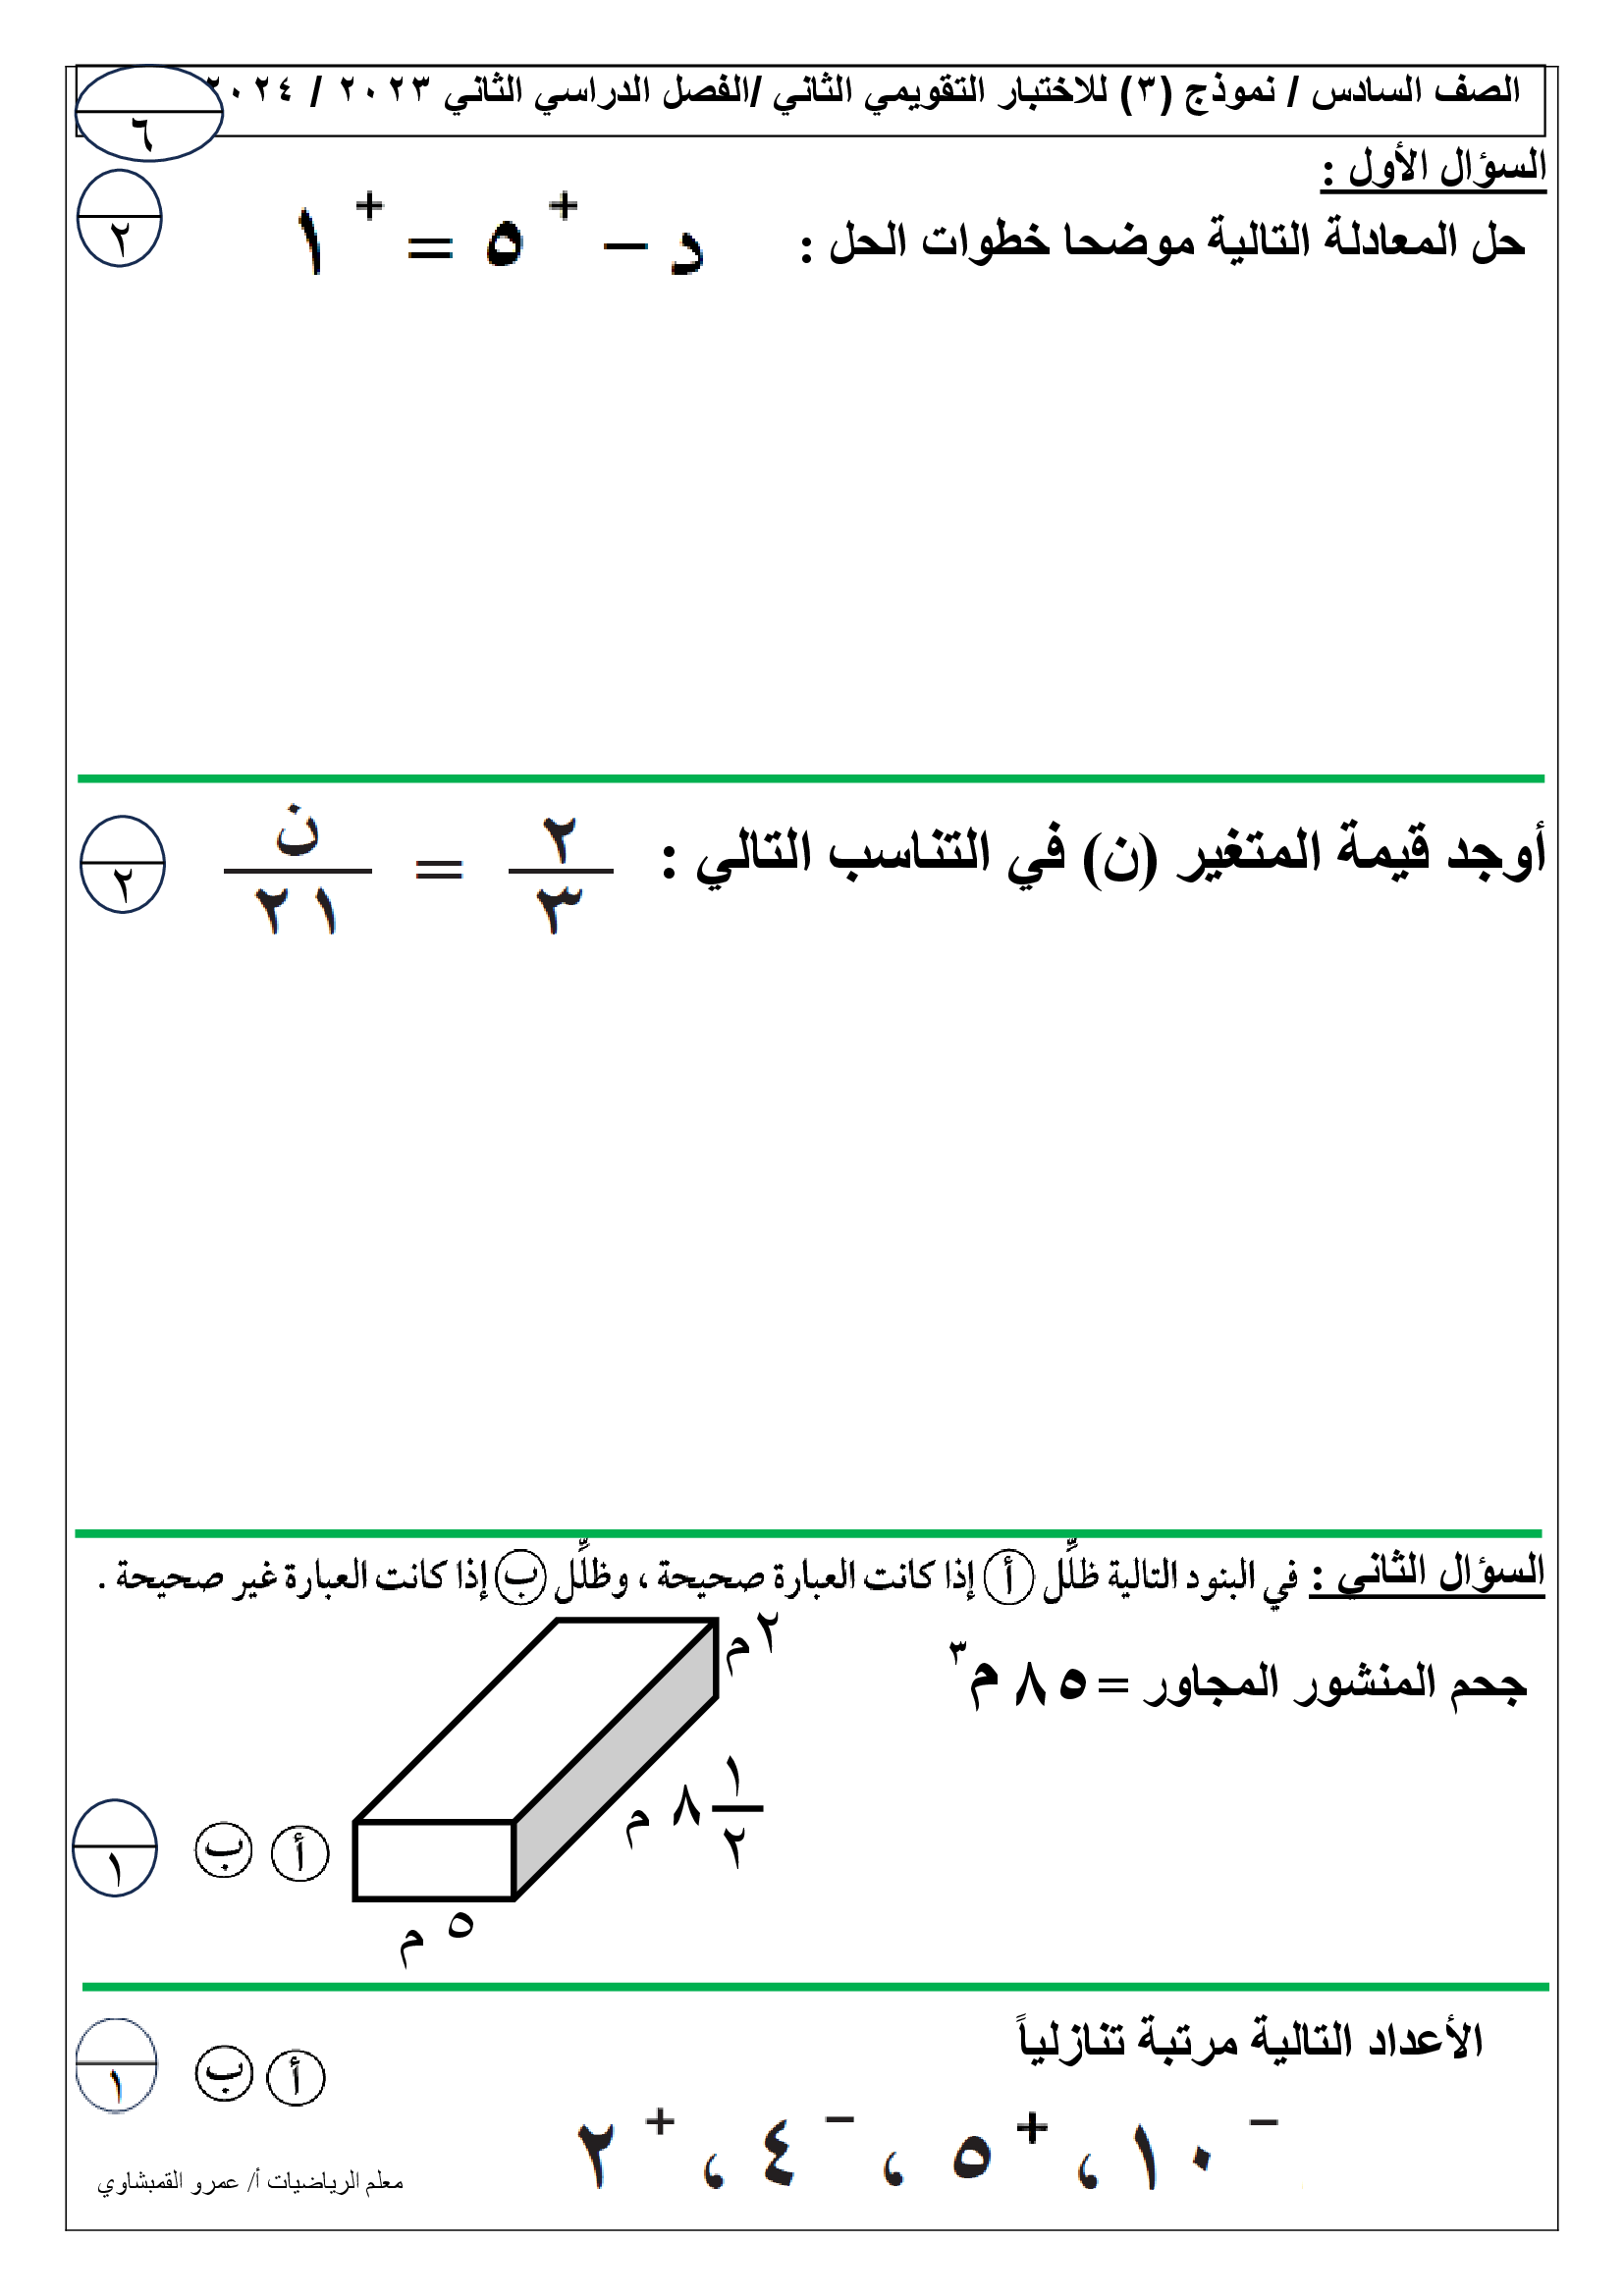Click the score circle next to the prism bubbles

[116, 1848]
